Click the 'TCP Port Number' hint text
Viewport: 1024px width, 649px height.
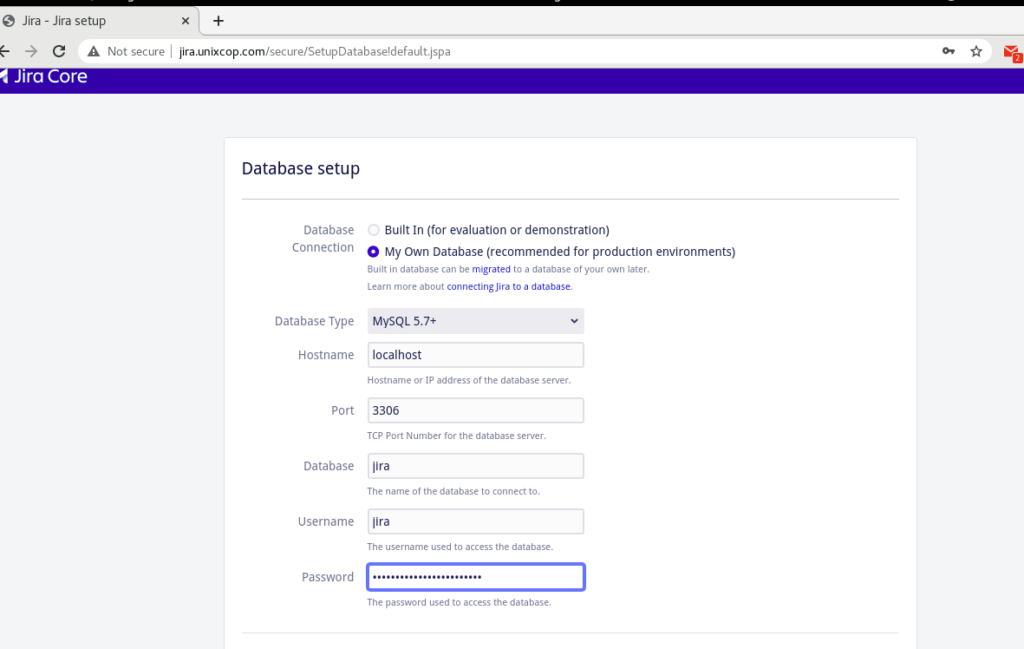click(456, 435)
